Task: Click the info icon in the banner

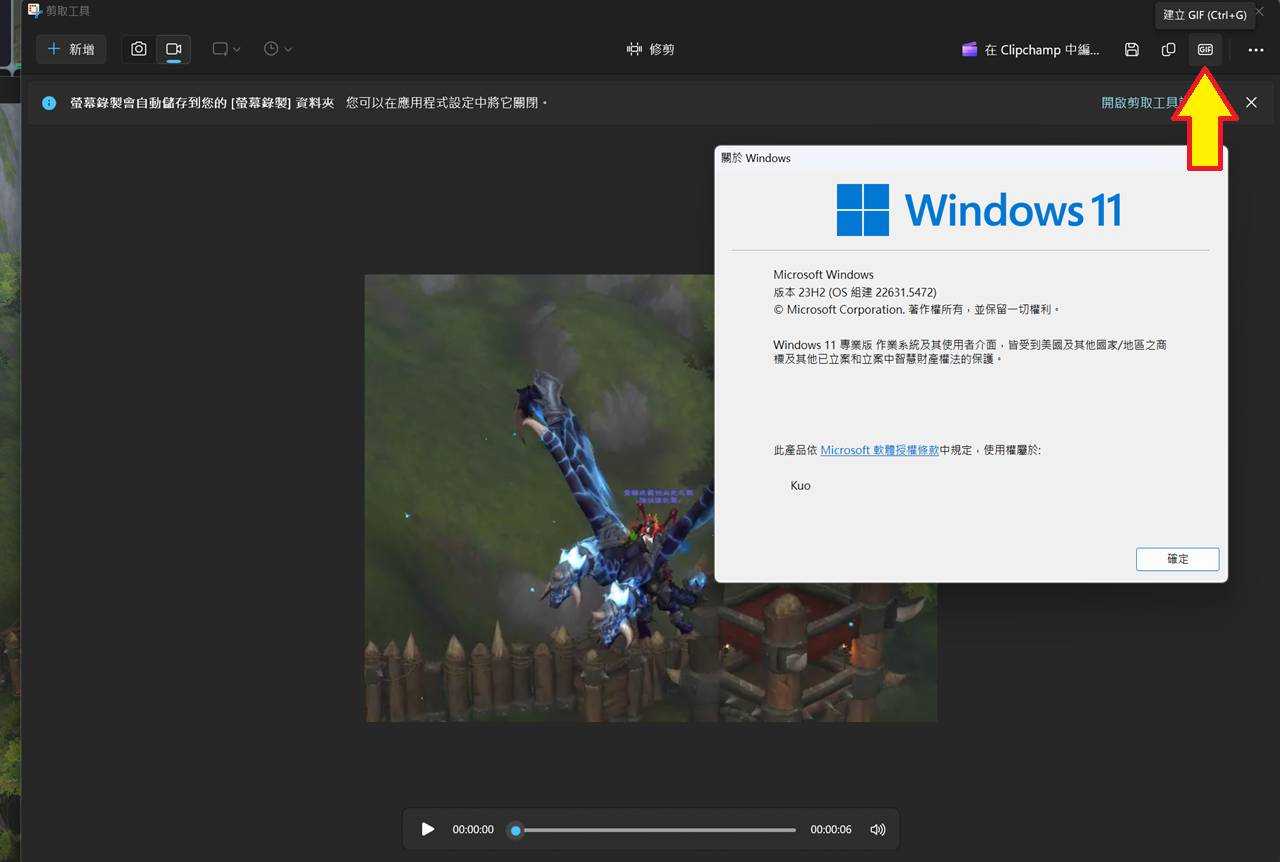Action: click(49, 103)
